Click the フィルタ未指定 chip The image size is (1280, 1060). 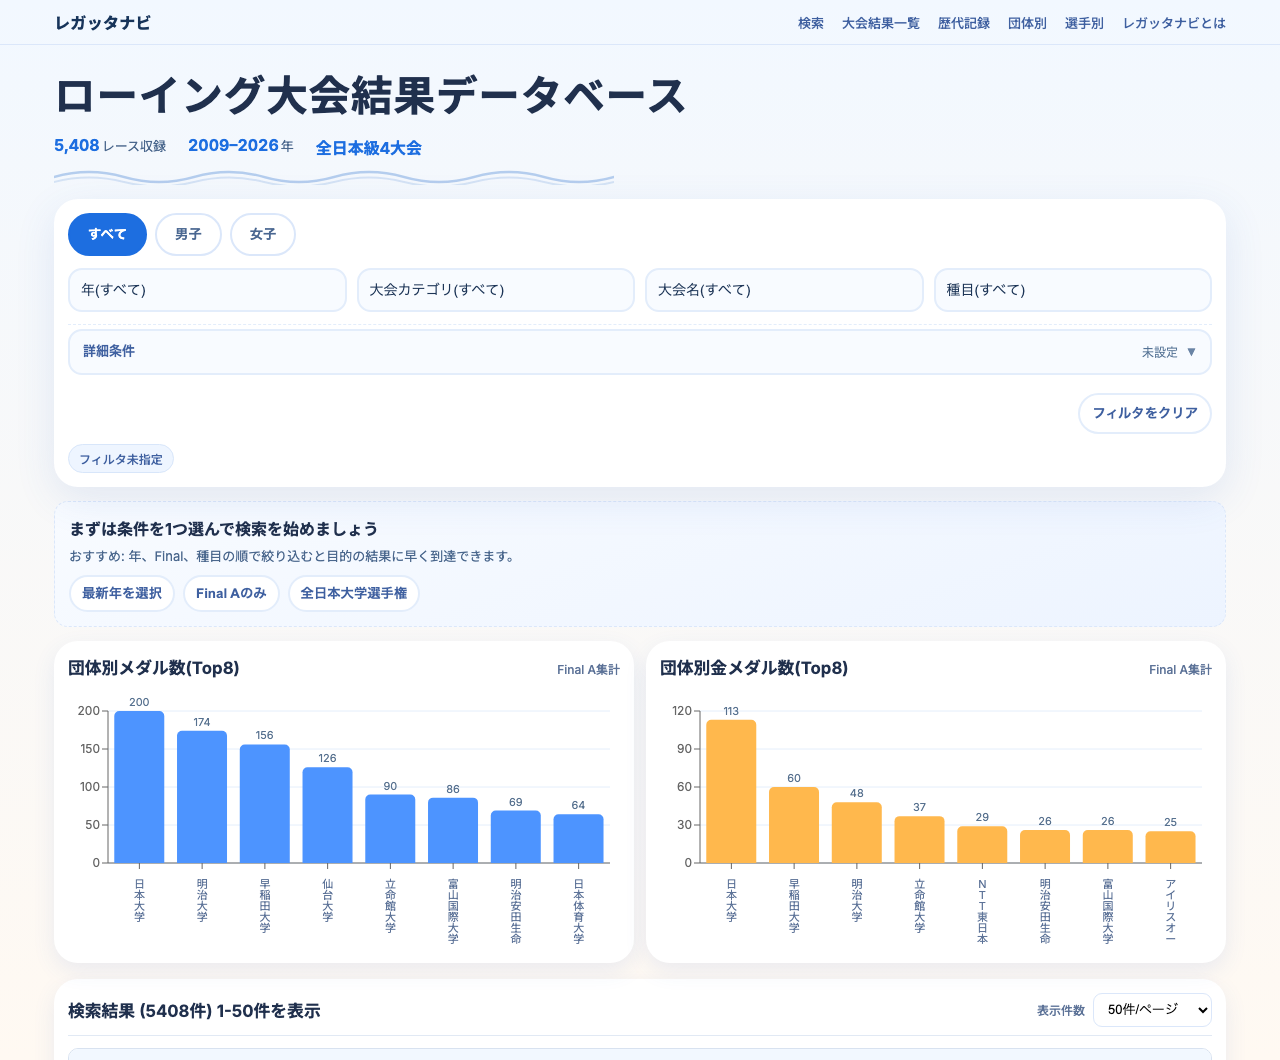pyautogui.click(x=121, y=459)
